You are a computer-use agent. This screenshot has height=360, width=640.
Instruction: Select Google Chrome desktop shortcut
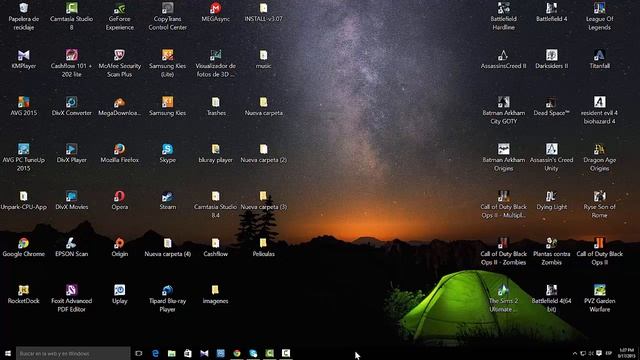[24, 247]
